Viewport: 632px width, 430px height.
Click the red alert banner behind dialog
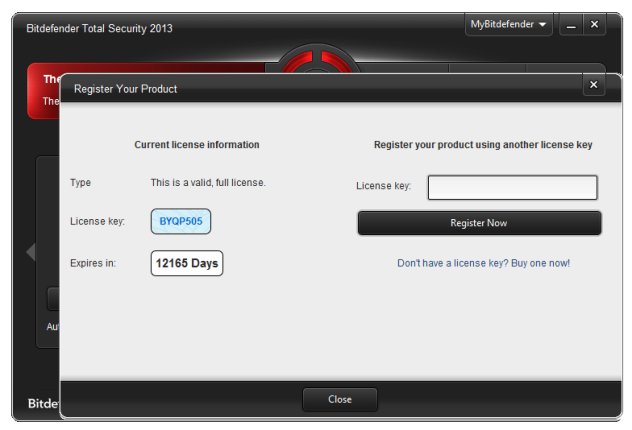click(45, 90)
